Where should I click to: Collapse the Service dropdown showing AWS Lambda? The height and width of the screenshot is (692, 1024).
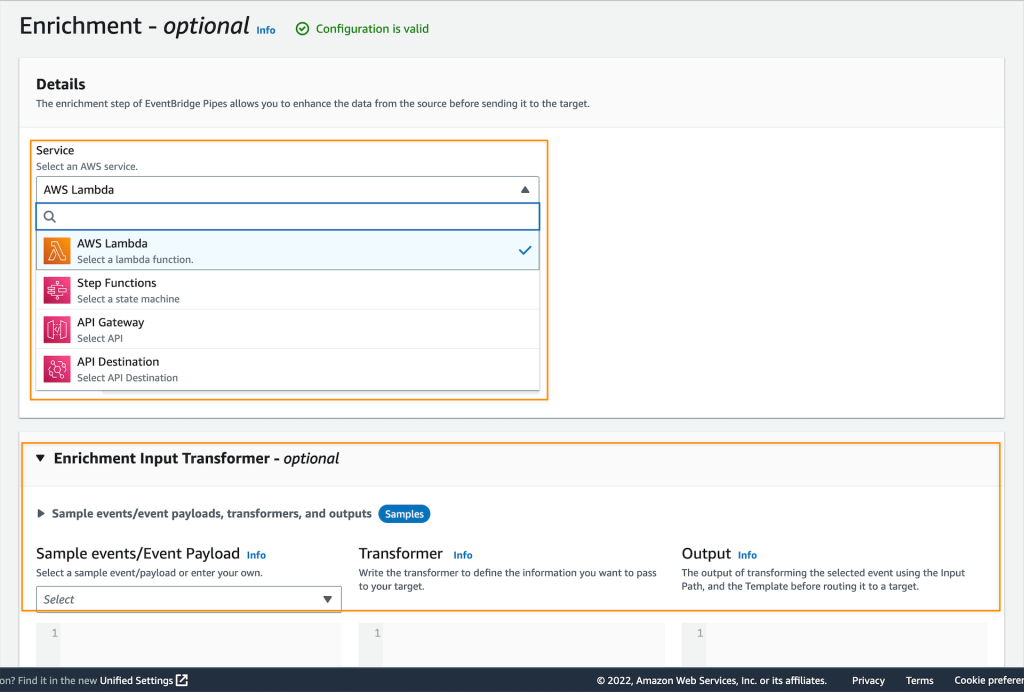point(287,190)
